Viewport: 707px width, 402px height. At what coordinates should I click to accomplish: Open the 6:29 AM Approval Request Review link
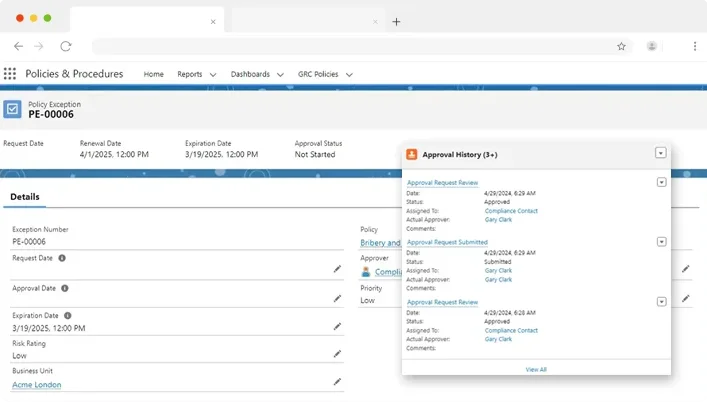tap(442, 183)
